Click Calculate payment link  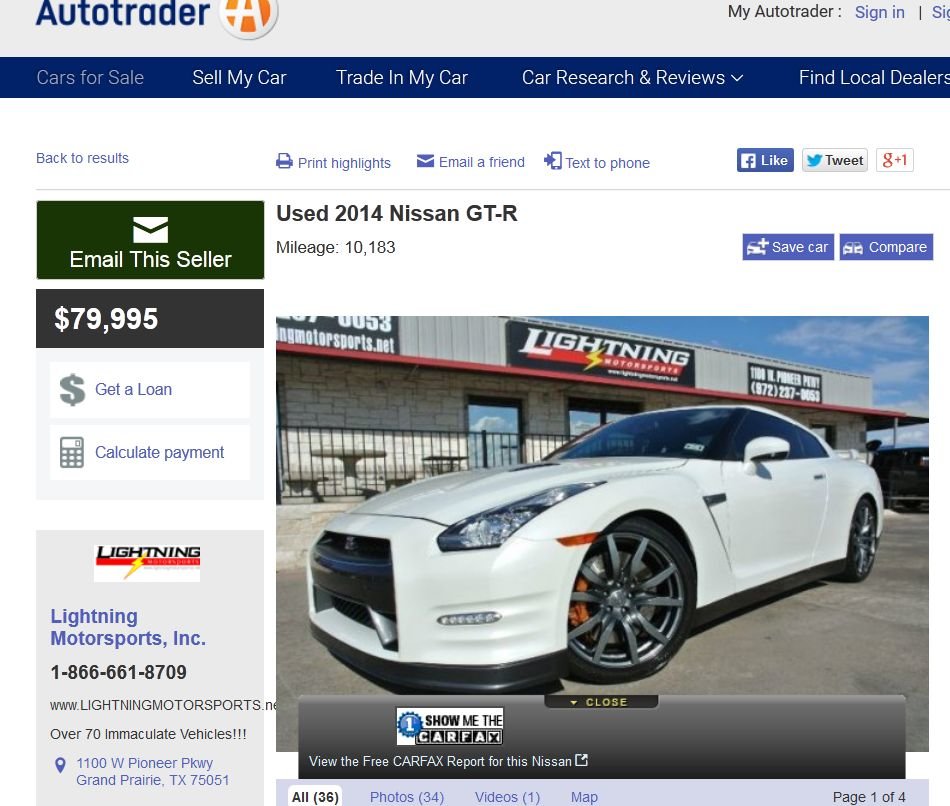click(159, 452)
